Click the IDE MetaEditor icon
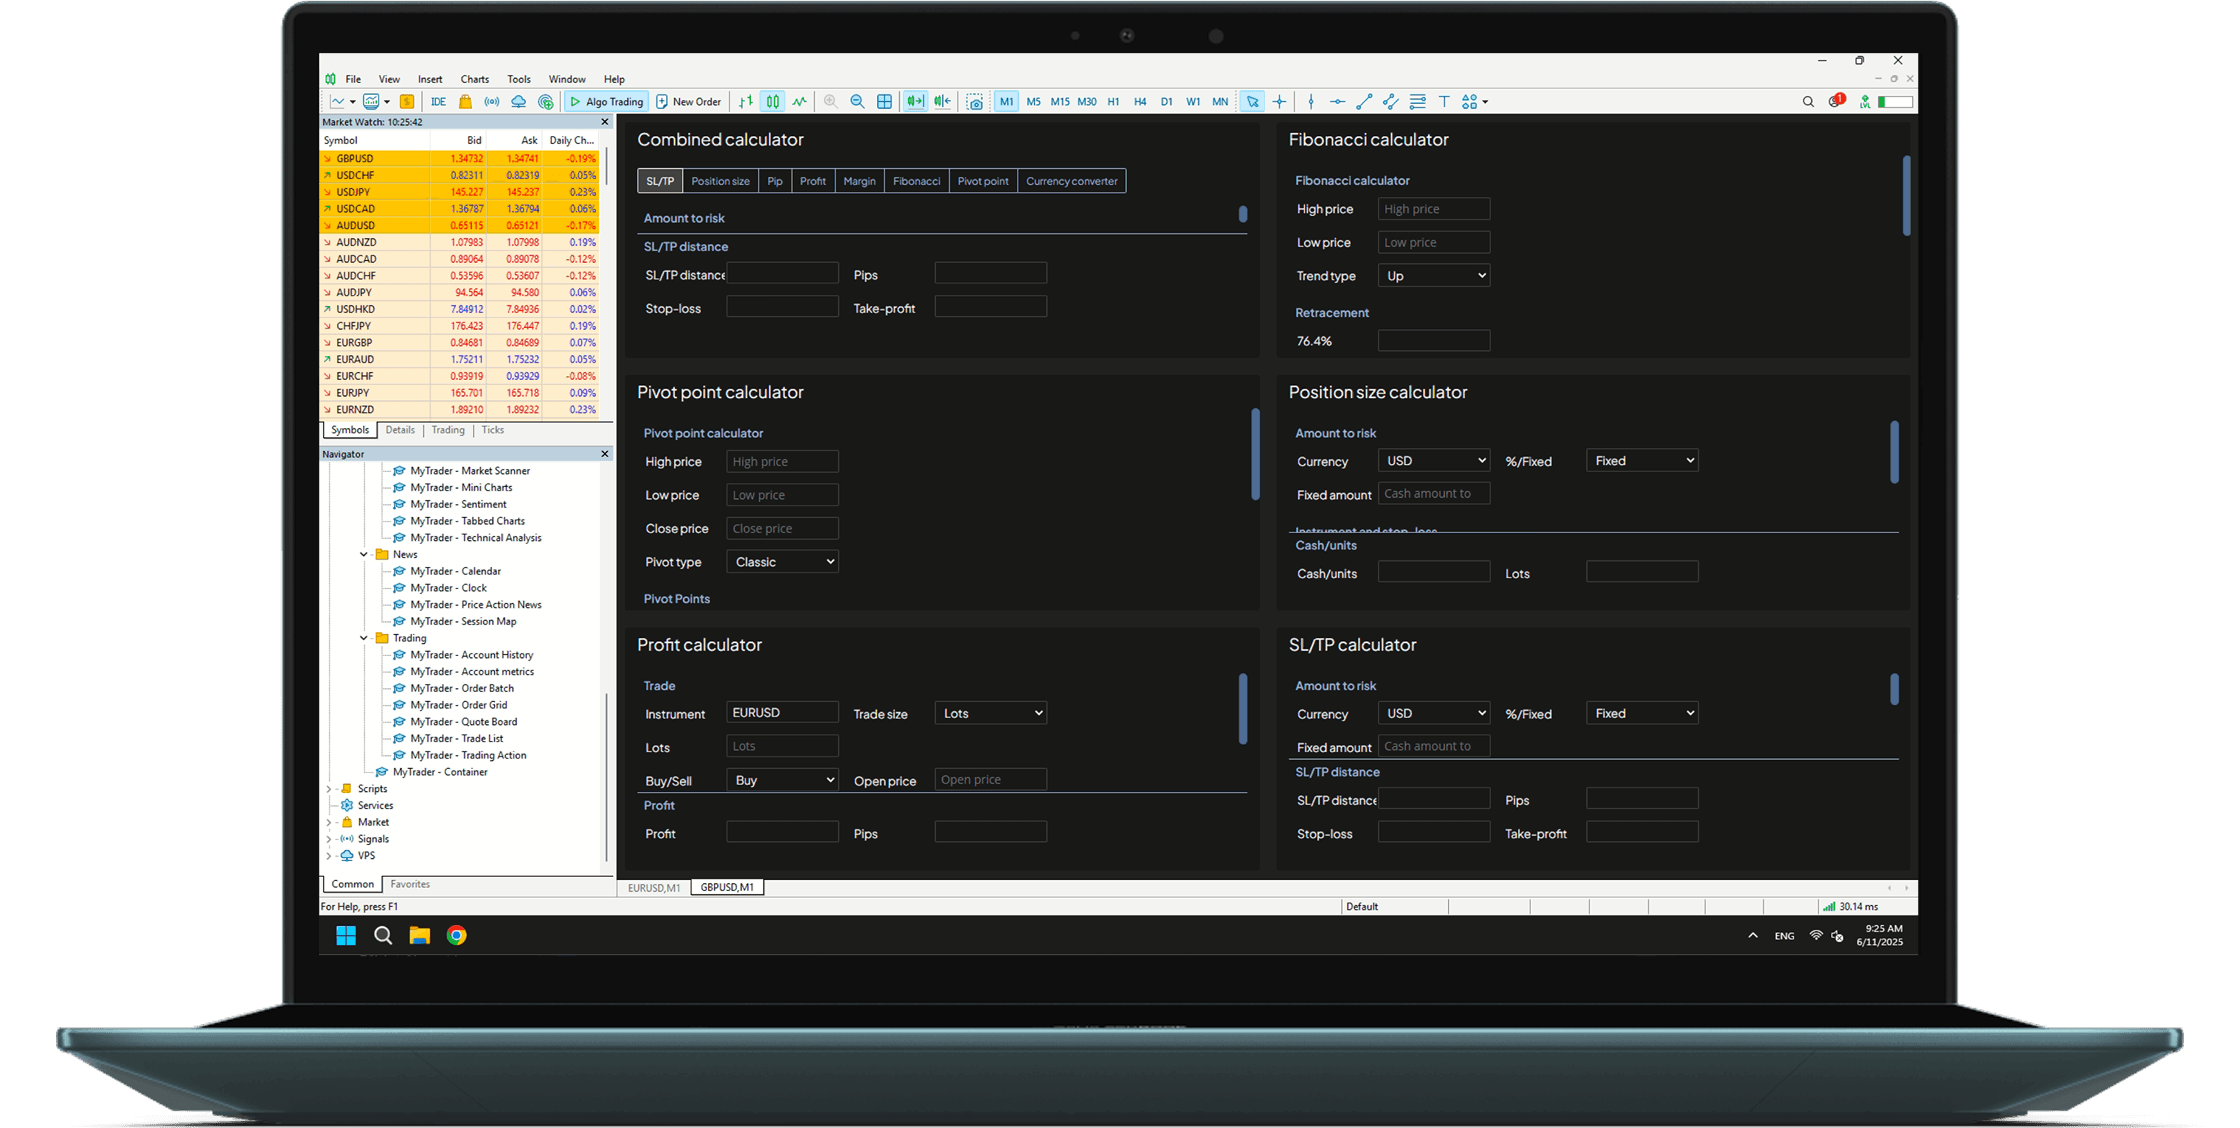 click(438, 102)
